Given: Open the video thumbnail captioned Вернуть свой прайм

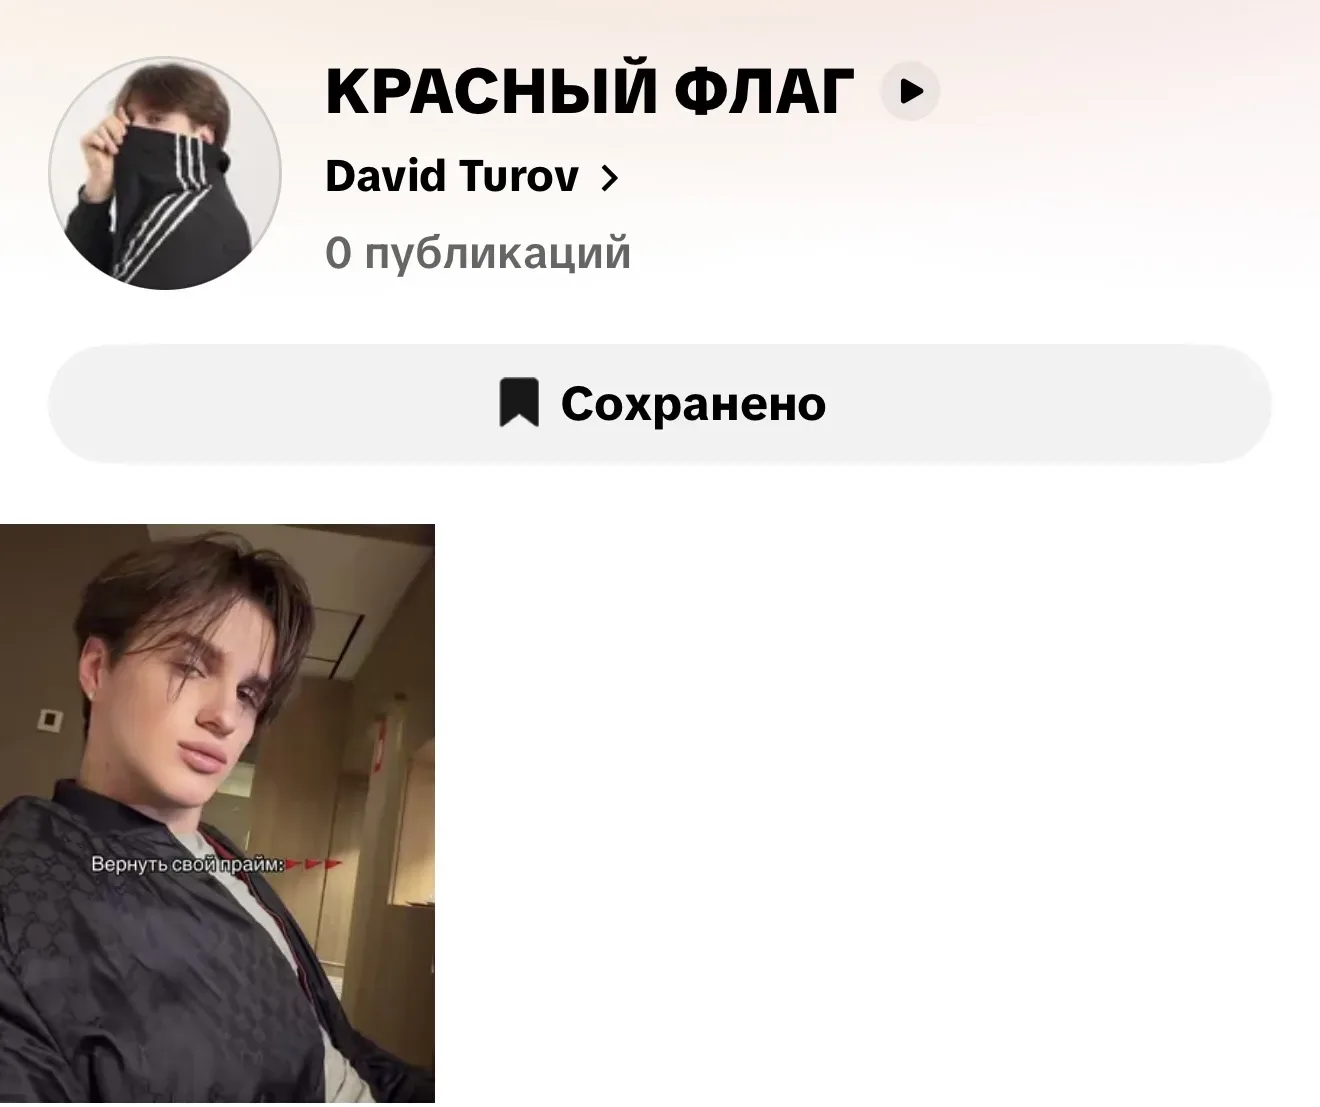Looking at the screenshot, I should click(217, 813).
